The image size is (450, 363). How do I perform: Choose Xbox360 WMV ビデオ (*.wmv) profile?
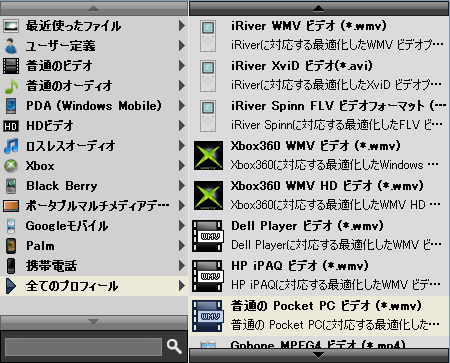[x=319, y=156]
